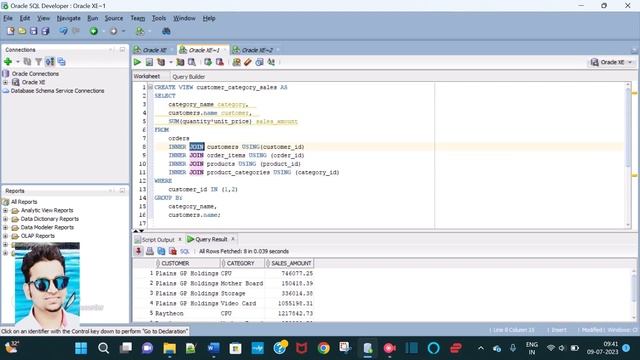This screenshot has height=360, width=640.
Task: Open File Explorer from the taskbar
Action: point(169,348)
